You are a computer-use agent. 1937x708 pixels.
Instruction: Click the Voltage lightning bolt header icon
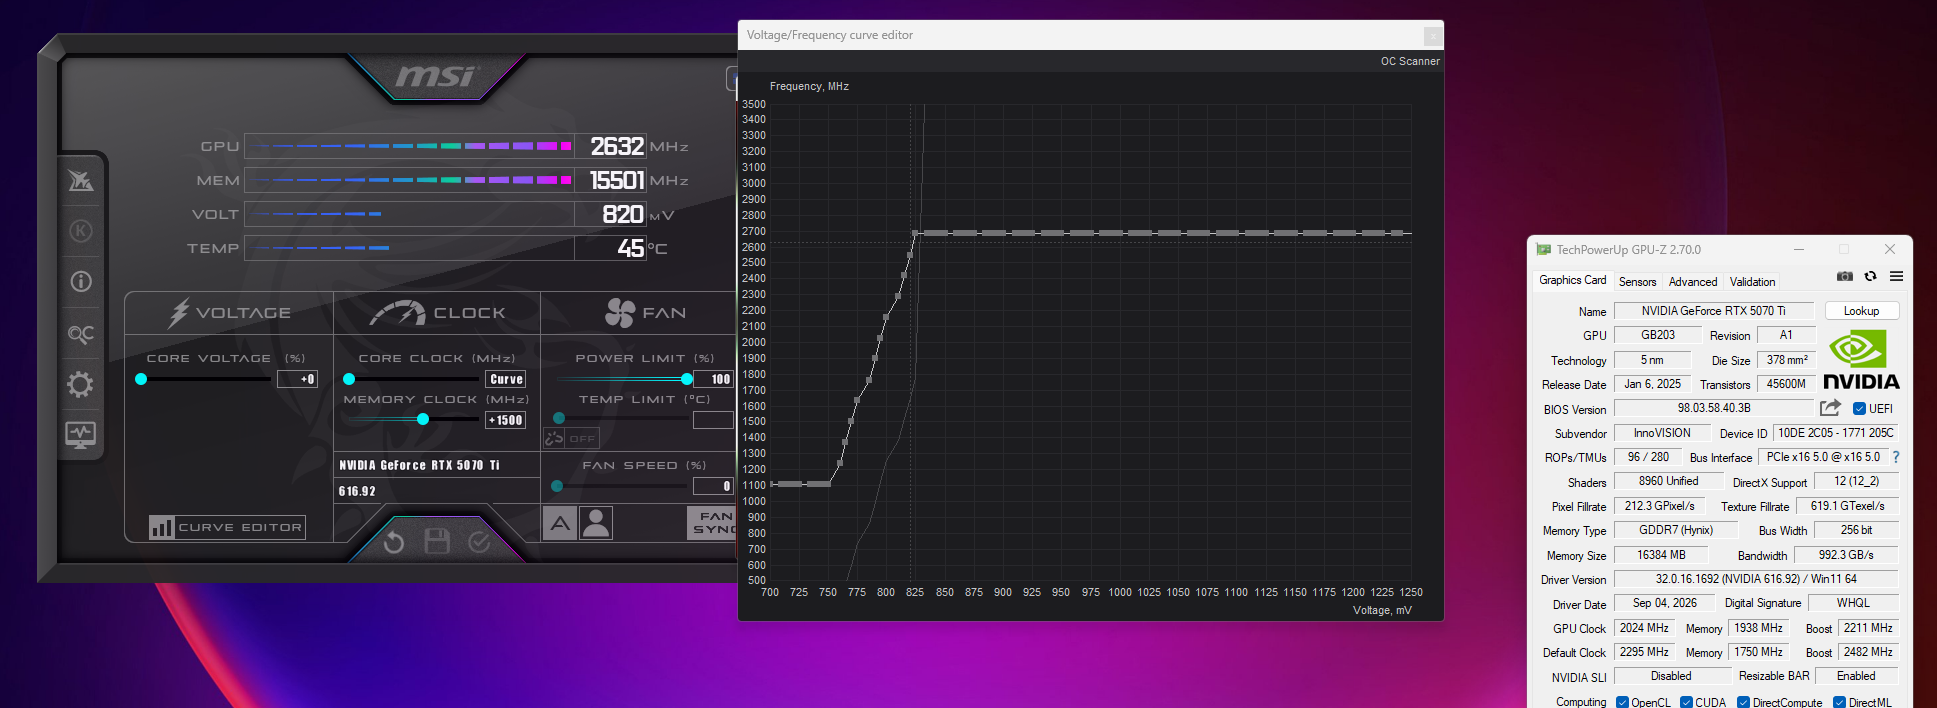pyautogui.click(x=179, y=313)
